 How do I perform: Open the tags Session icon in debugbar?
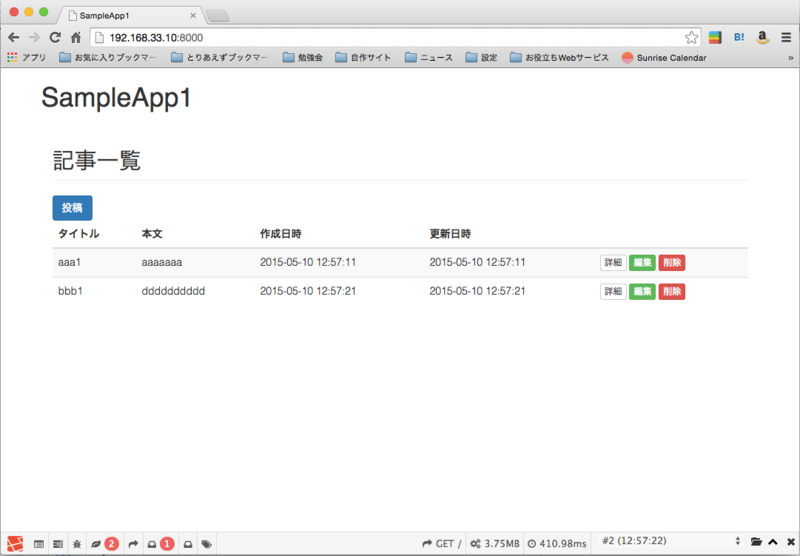click(x=207, y=544)
